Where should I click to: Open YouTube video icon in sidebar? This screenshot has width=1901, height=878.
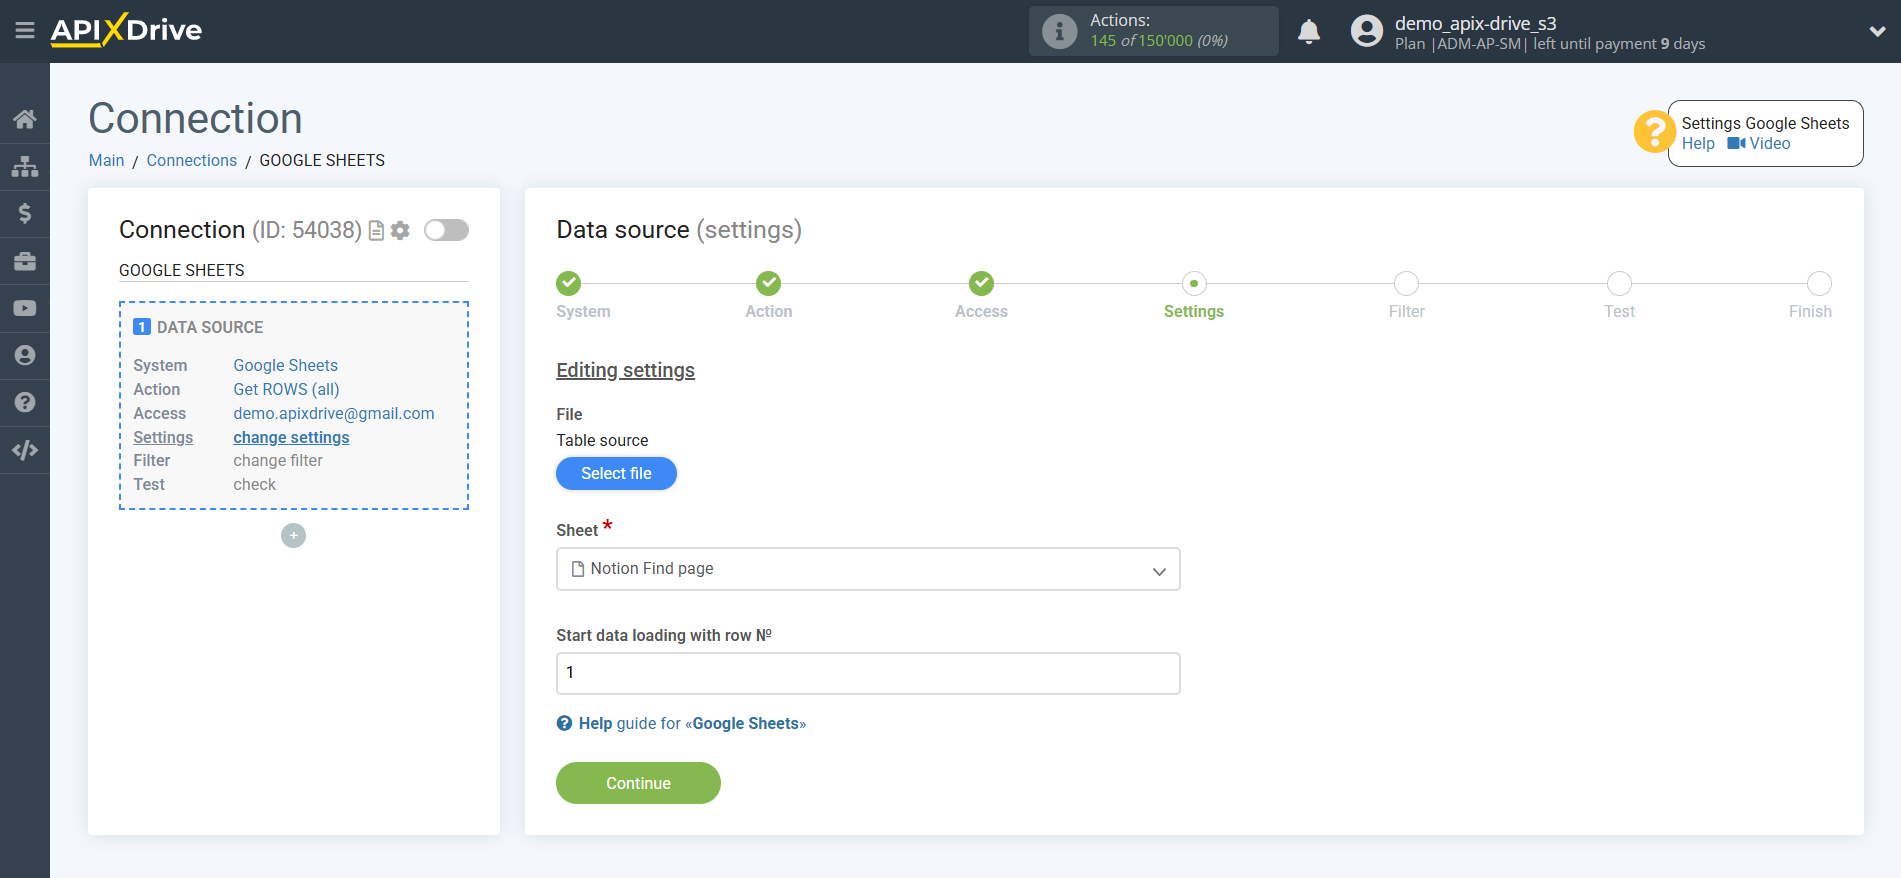point(25,309)
